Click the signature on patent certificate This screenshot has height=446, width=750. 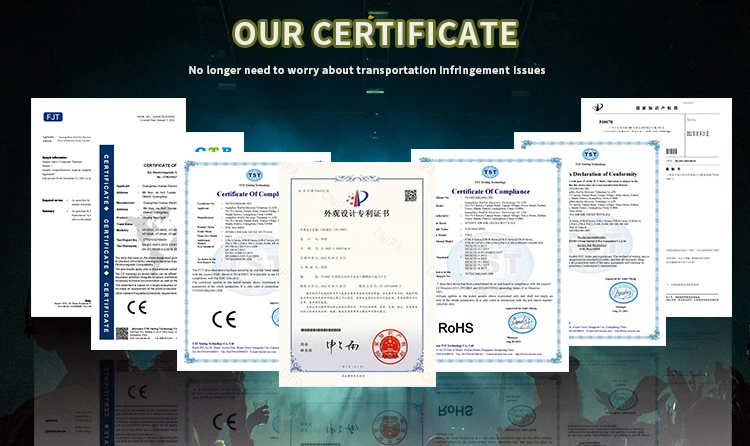(342, 345)
